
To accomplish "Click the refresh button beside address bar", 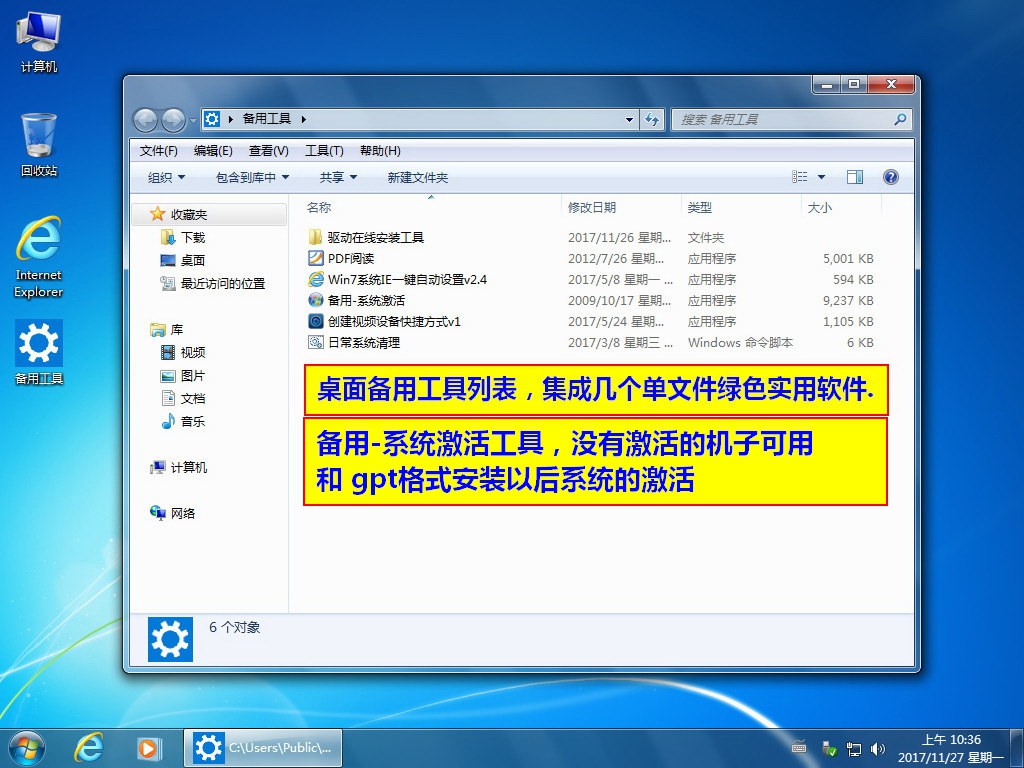I will (651, 120).
